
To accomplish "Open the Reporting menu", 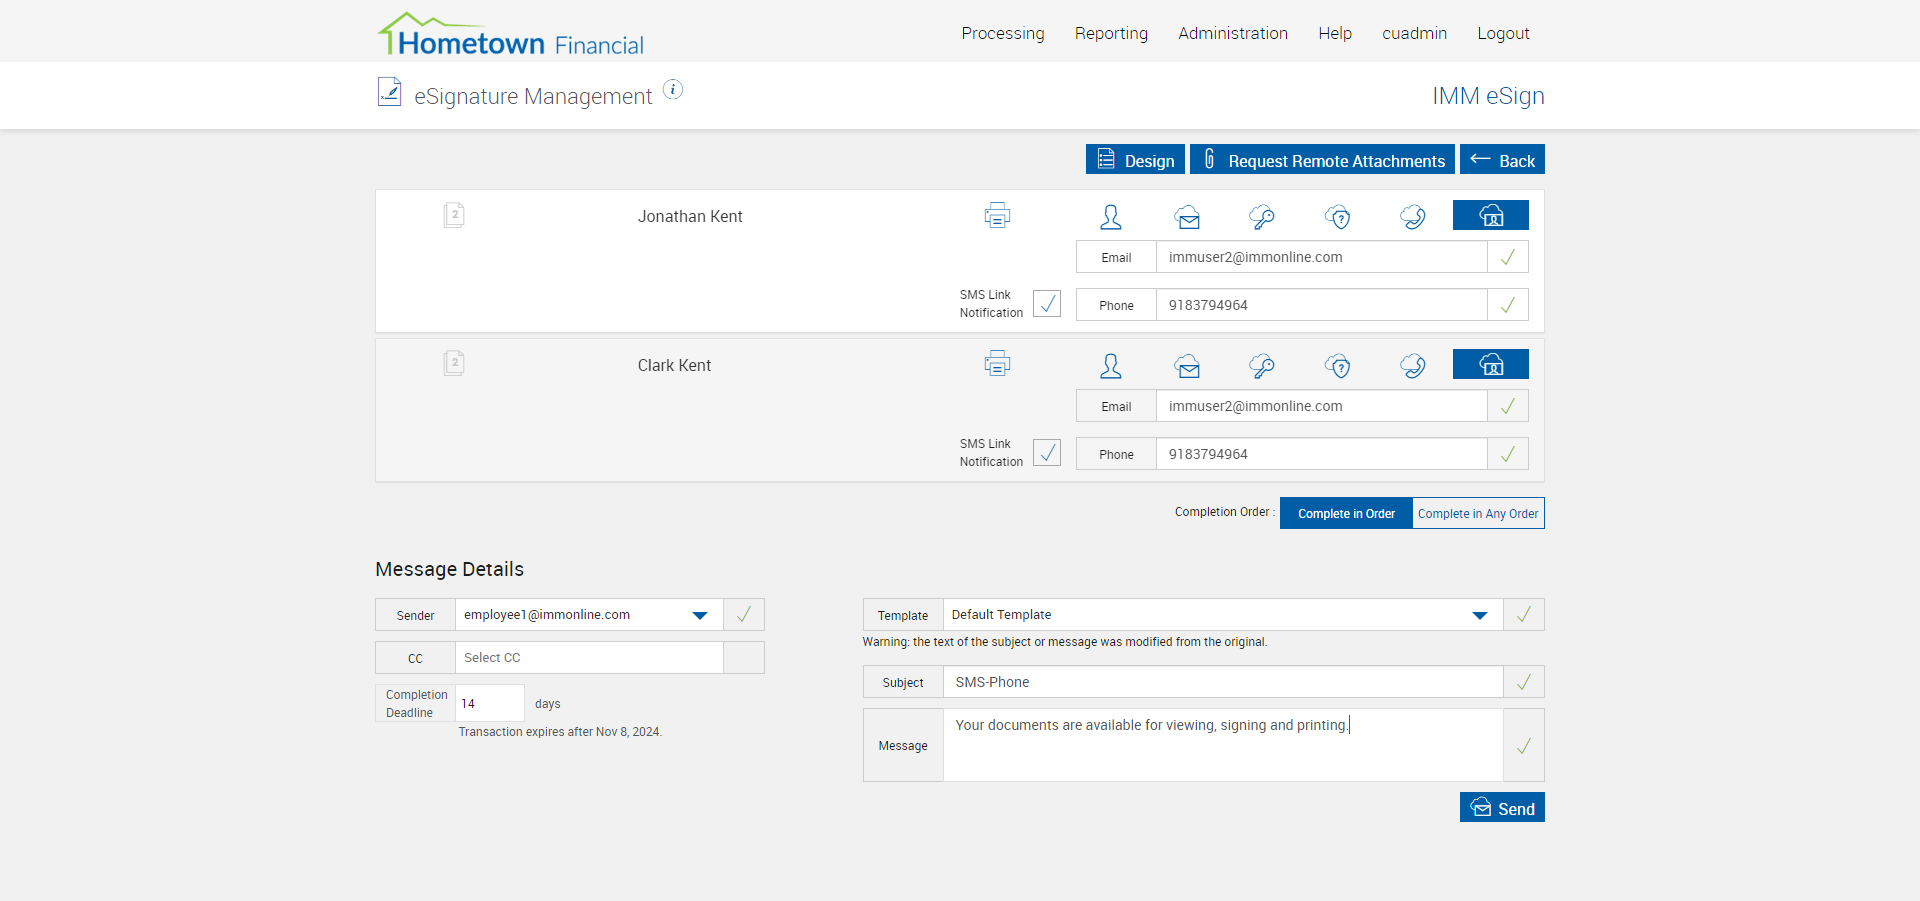I will click(1111, 33).
